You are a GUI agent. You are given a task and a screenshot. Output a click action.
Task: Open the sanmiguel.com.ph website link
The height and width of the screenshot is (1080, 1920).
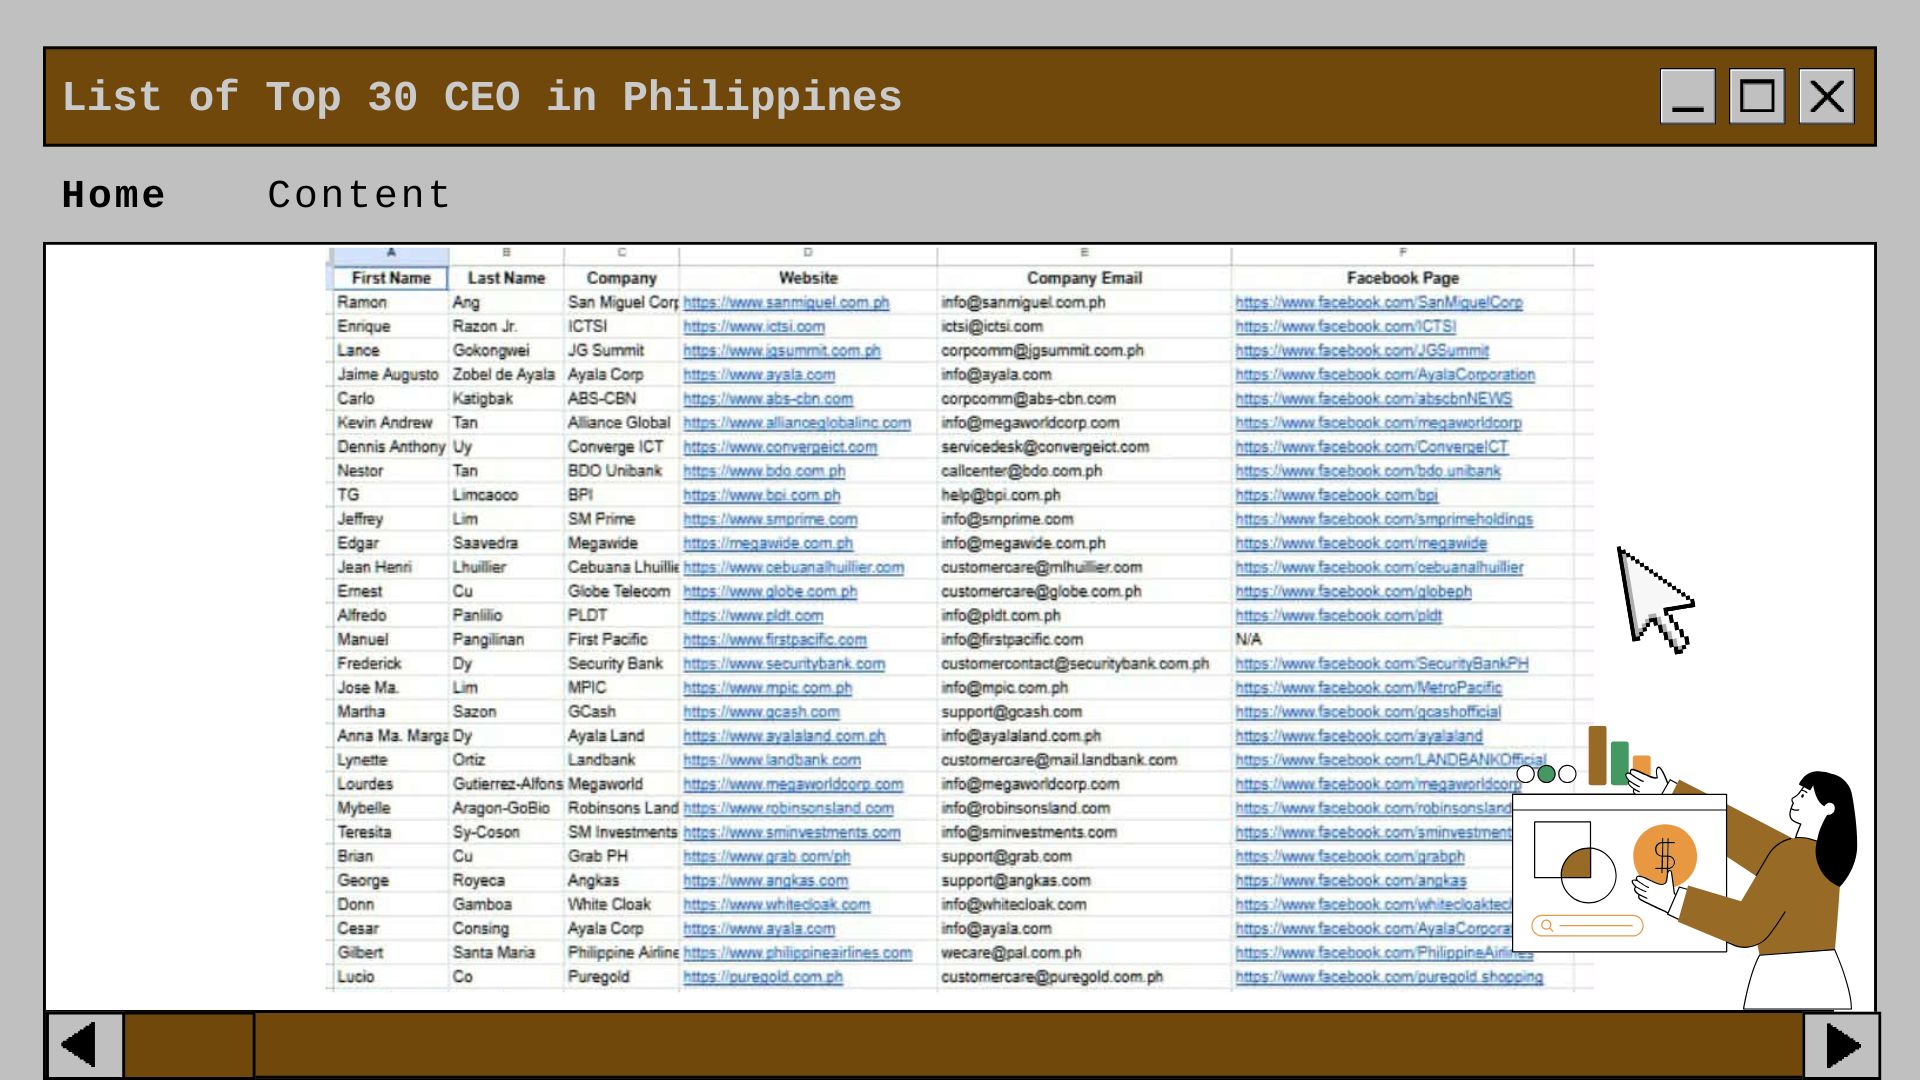coord(786,302)
